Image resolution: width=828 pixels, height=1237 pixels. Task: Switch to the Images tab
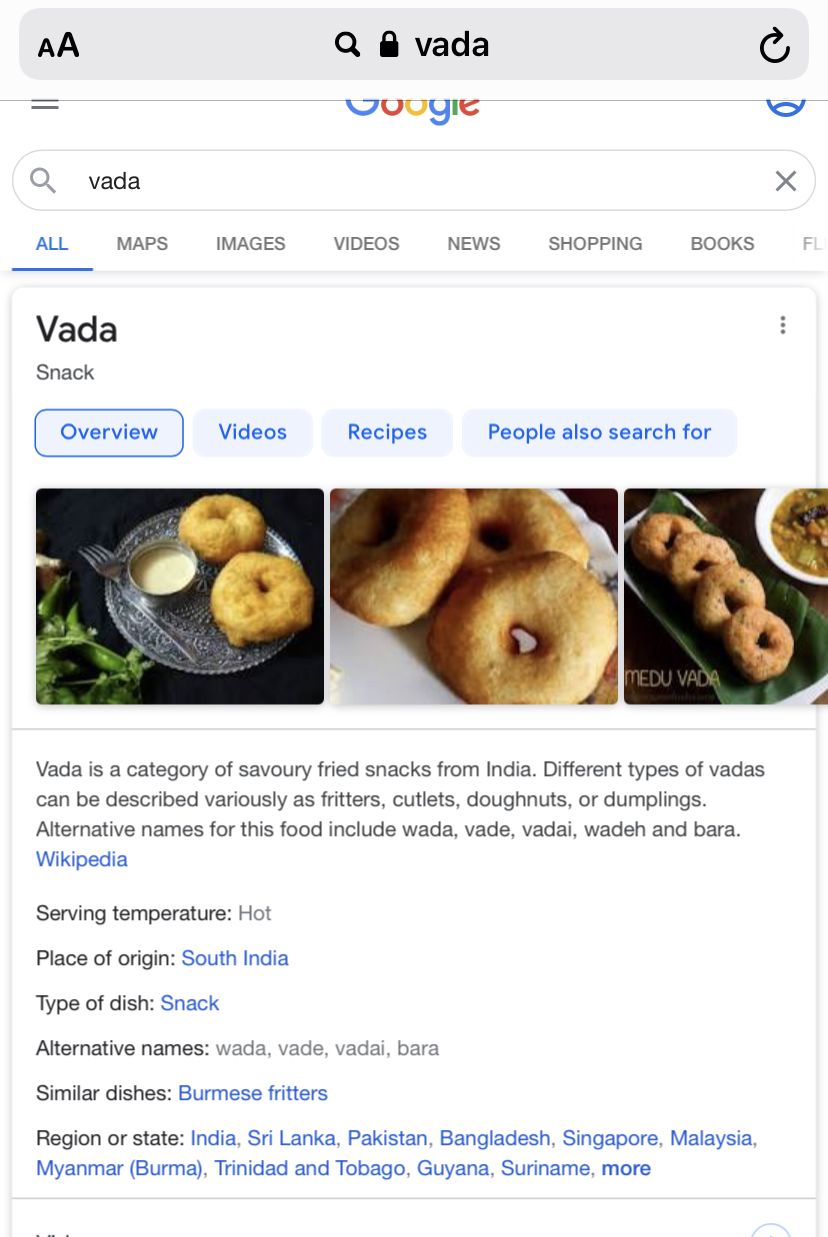250,243
